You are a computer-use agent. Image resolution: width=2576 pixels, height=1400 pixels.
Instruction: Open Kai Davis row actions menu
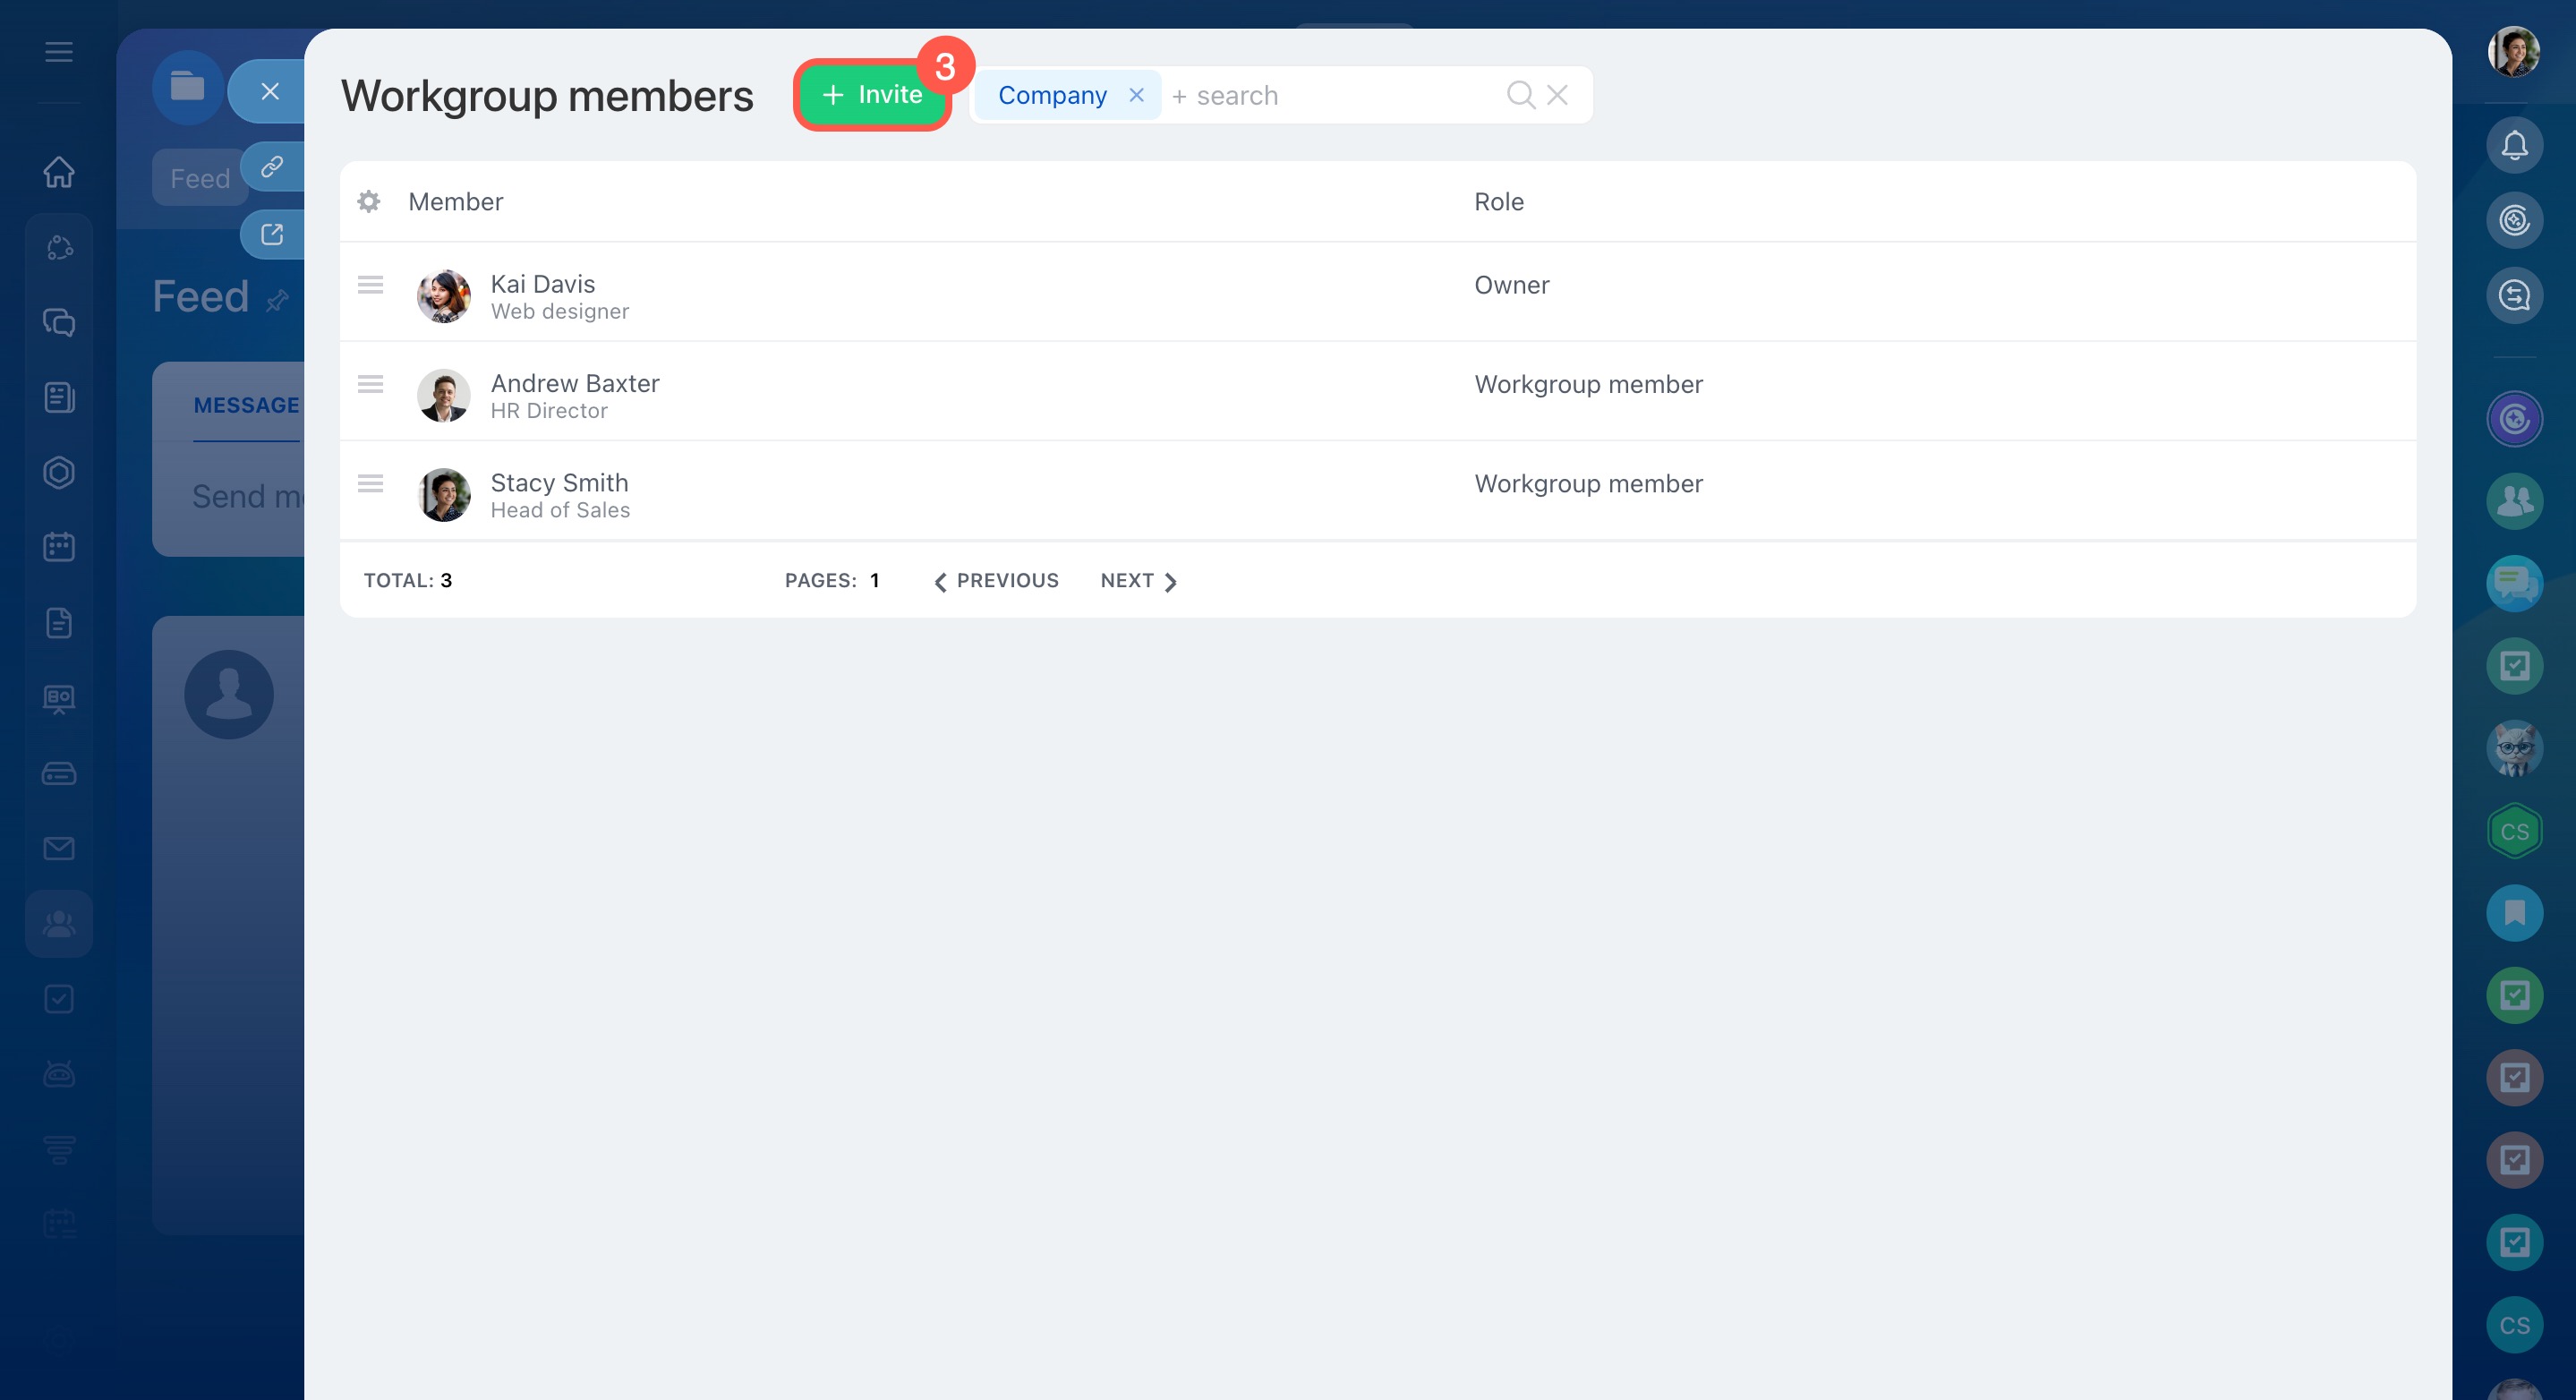(370, 285)
